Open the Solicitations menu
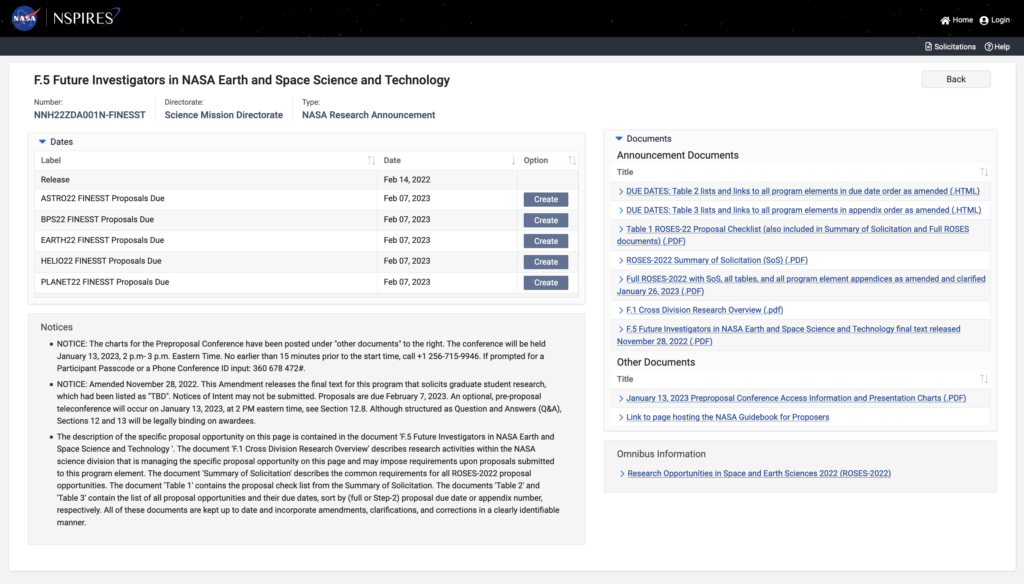The height and width of the screenshot is (584, 1024). click(x=950, y=46)
